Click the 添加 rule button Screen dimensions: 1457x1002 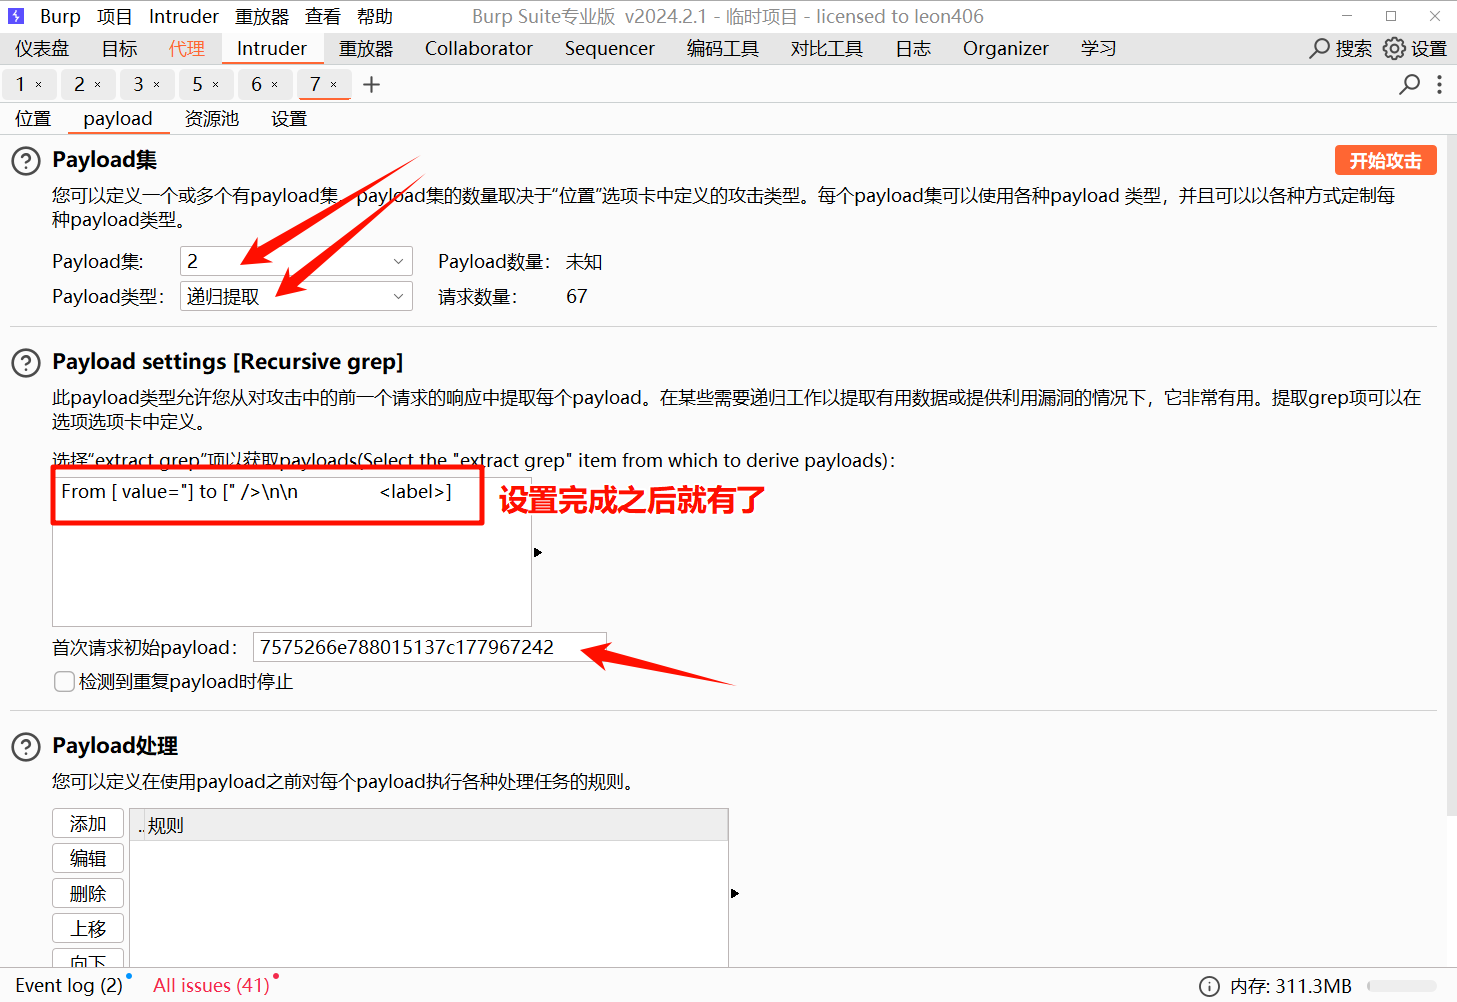[x=88, y=823]
